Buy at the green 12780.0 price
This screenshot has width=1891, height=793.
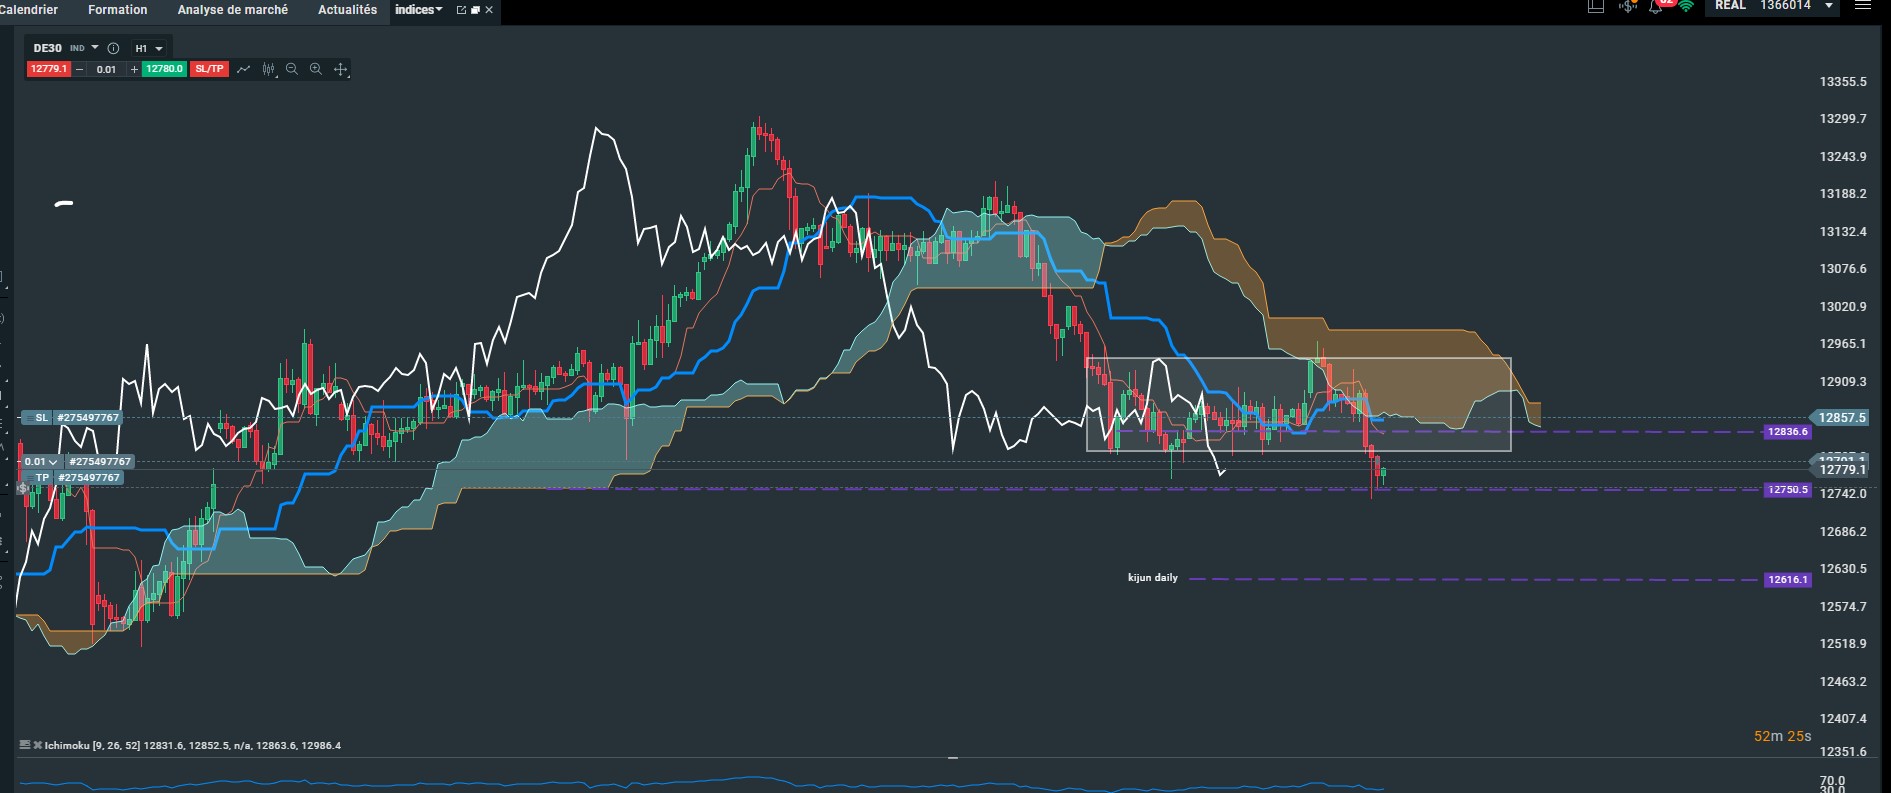pyautogui.click(x=164, y=69)
